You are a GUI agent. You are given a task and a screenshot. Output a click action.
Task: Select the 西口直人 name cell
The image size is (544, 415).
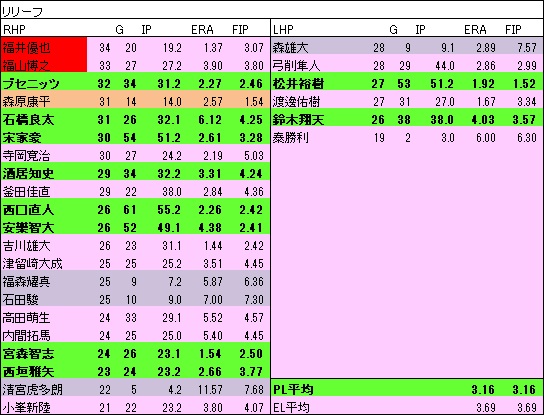[28, 210]
